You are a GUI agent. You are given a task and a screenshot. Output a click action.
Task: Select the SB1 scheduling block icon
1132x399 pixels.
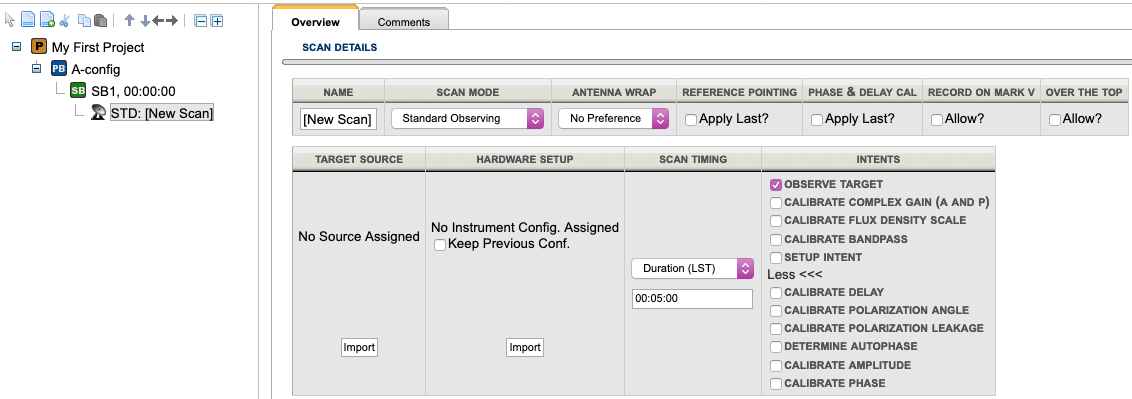point(78,91)
